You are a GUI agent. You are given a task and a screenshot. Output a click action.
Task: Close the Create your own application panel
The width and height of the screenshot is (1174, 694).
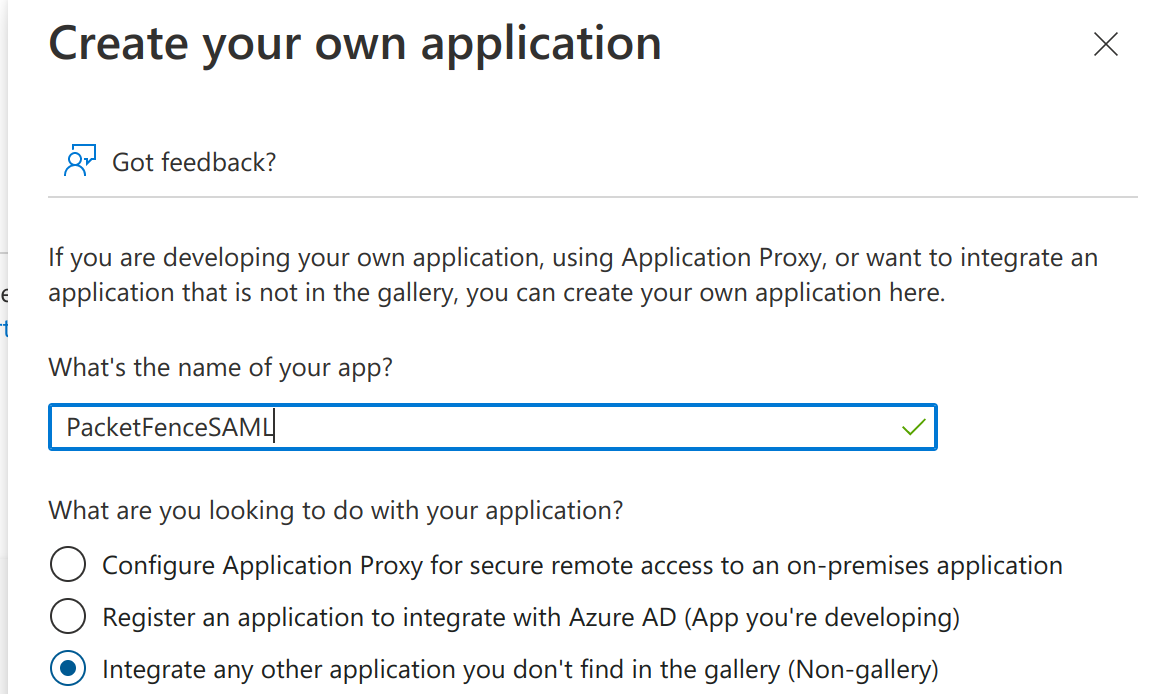coord(1105,45)
